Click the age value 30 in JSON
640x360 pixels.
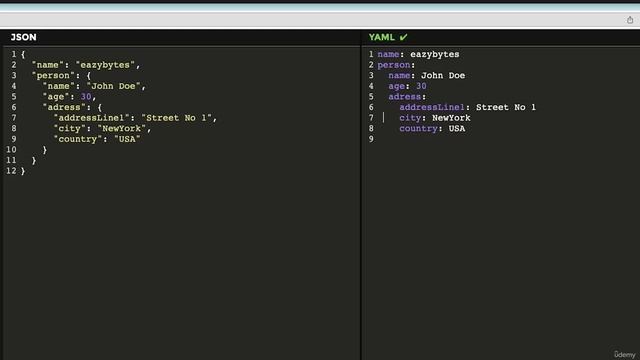click(x=86, y=97)
